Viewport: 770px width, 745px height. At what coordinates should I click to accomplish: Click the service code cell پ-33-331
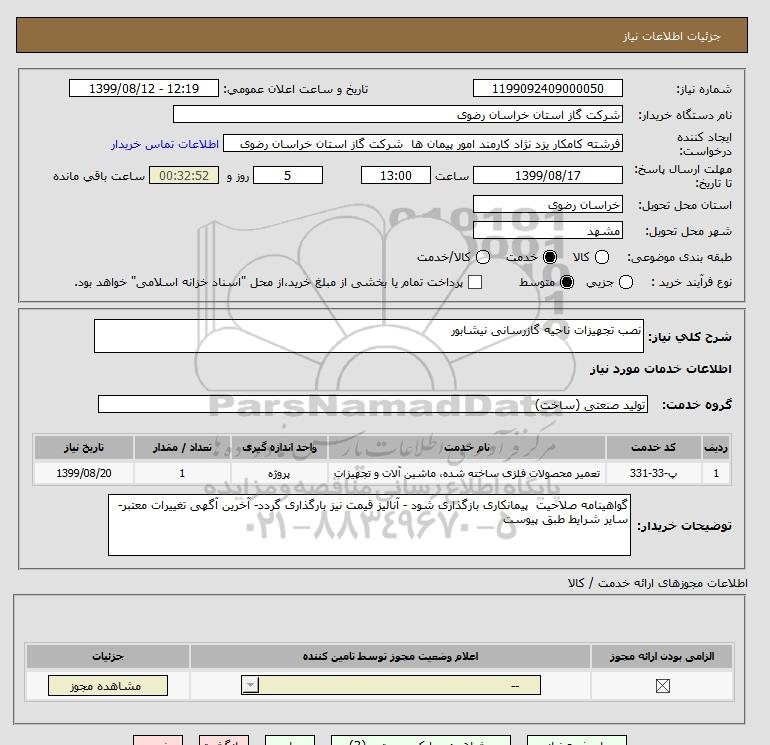point(654,473)
